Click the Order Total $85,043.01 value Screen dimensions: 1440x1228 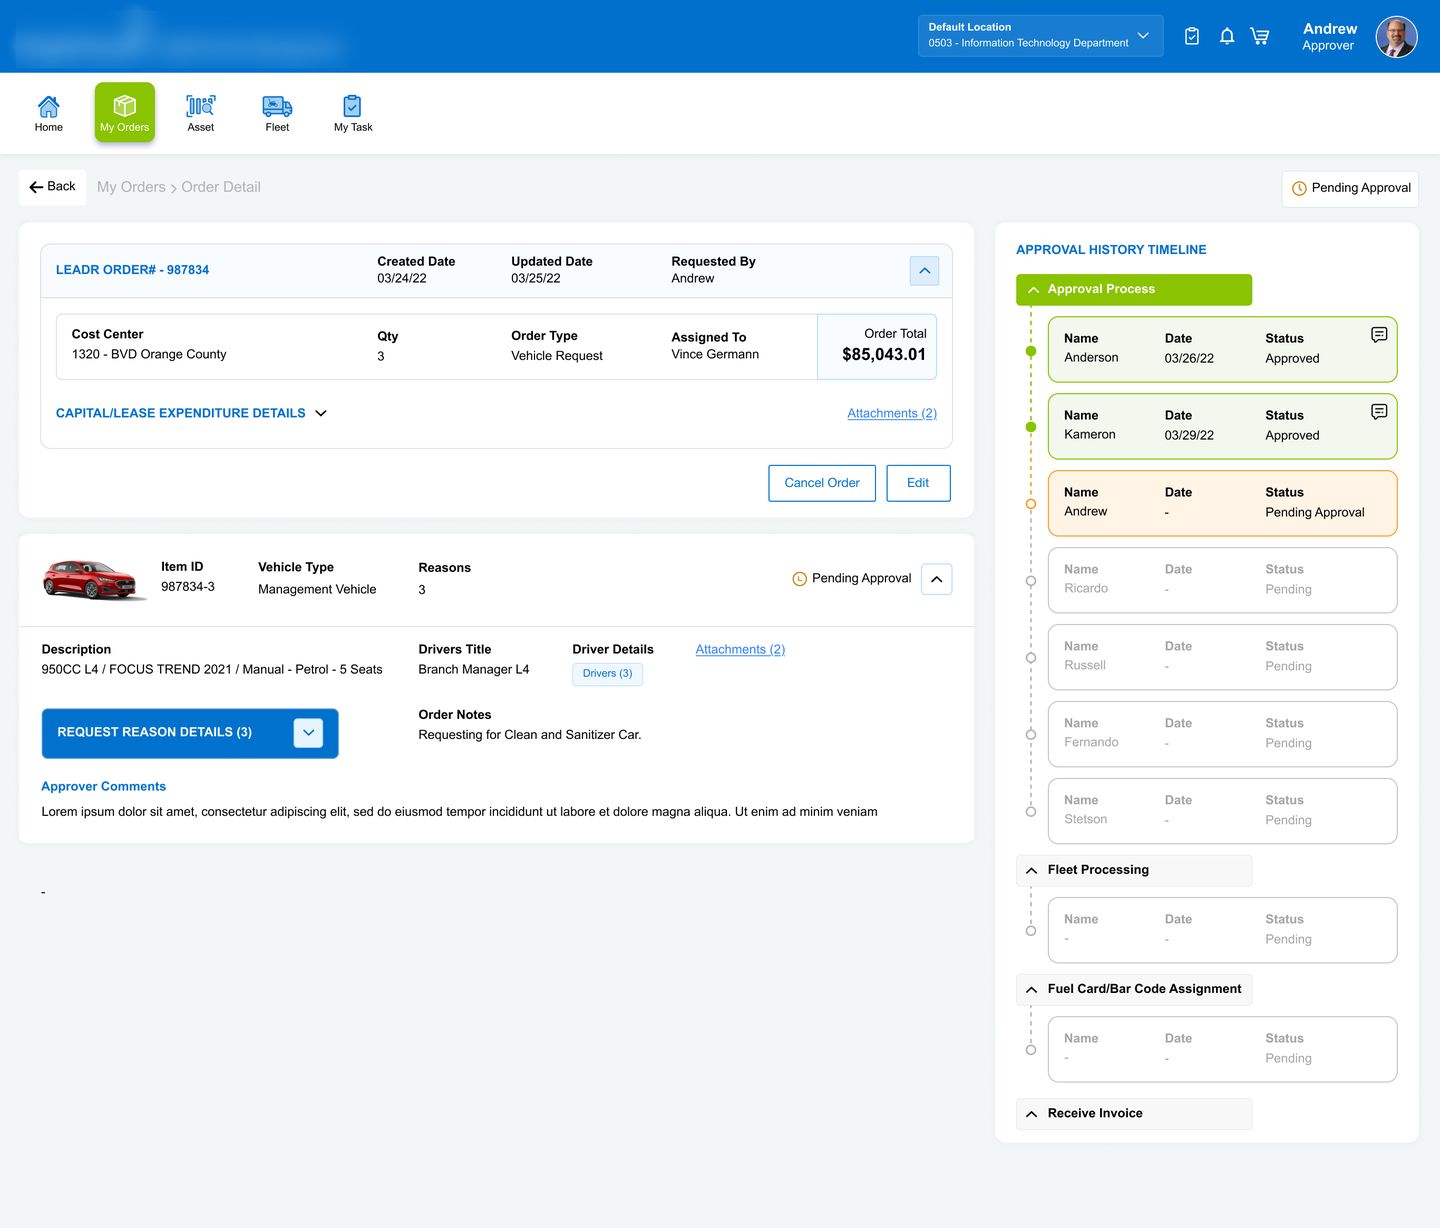[884, 355]
